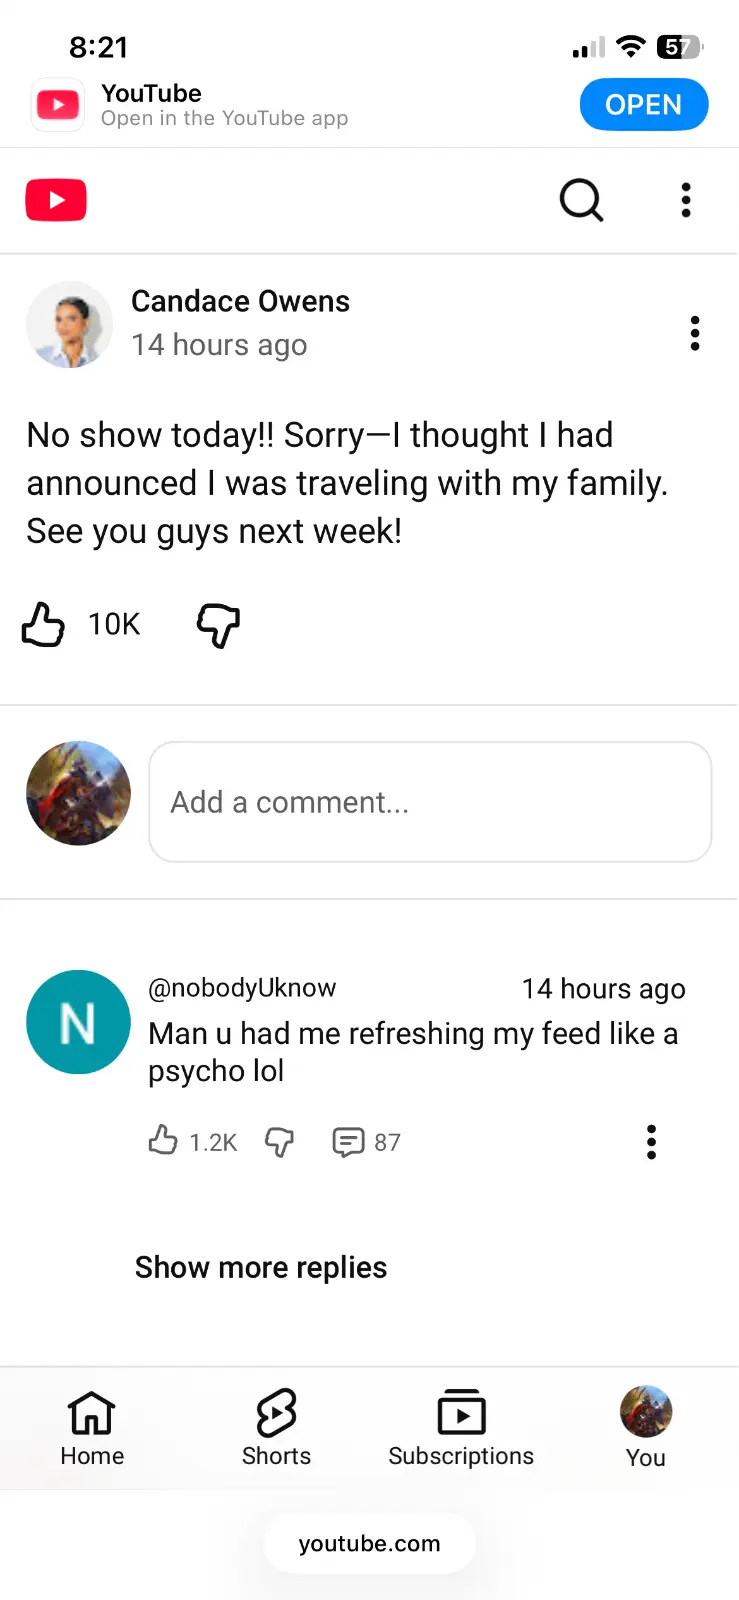The height and width of the screenshot is (1600, 739).
Task: Open the Subscriptions tab
Action: [461, 1427]
